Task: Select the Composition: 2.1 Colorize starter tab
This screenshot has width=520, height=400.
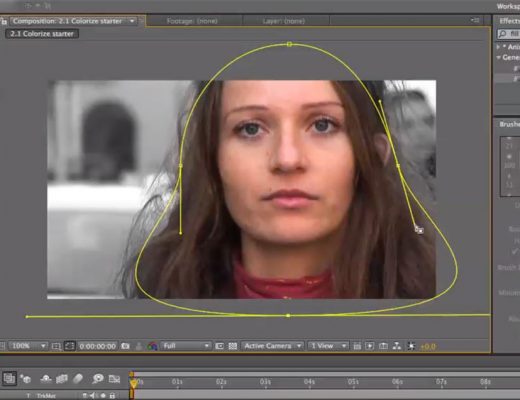Action: [68, 21]
